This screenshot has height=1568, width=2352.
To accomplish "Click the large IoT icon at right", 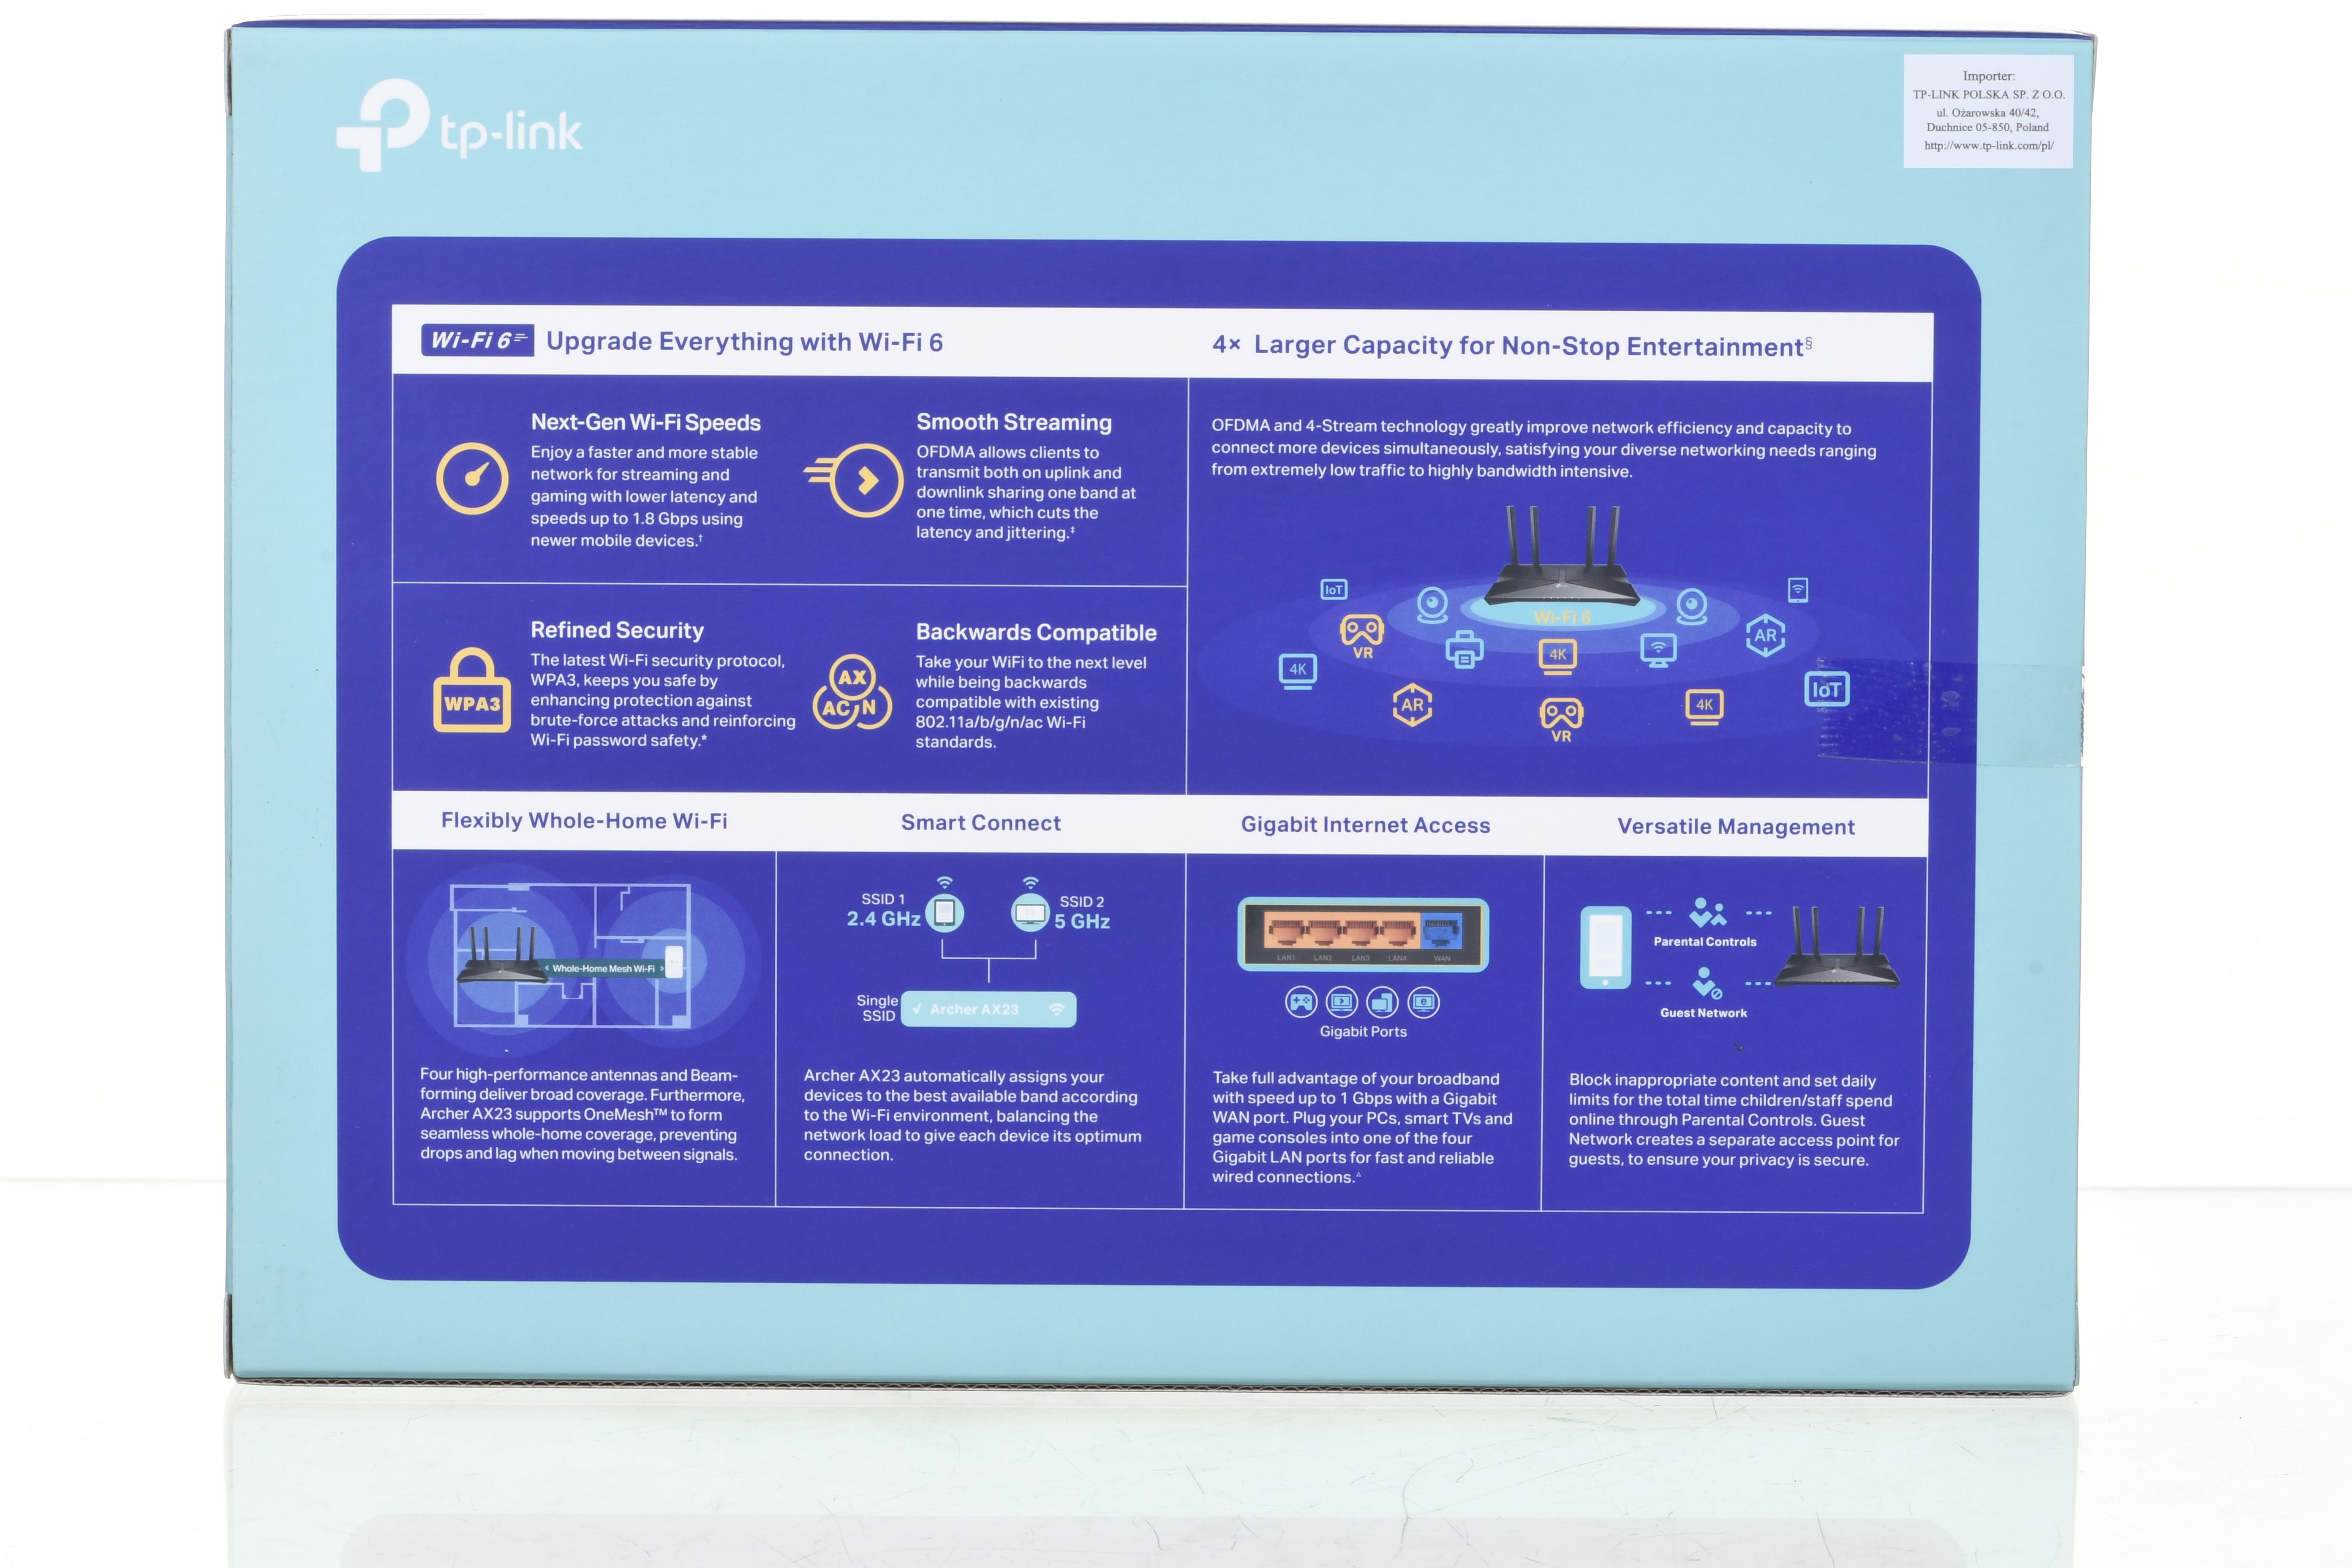I will pyautogui.click(x=1827, y=689).
